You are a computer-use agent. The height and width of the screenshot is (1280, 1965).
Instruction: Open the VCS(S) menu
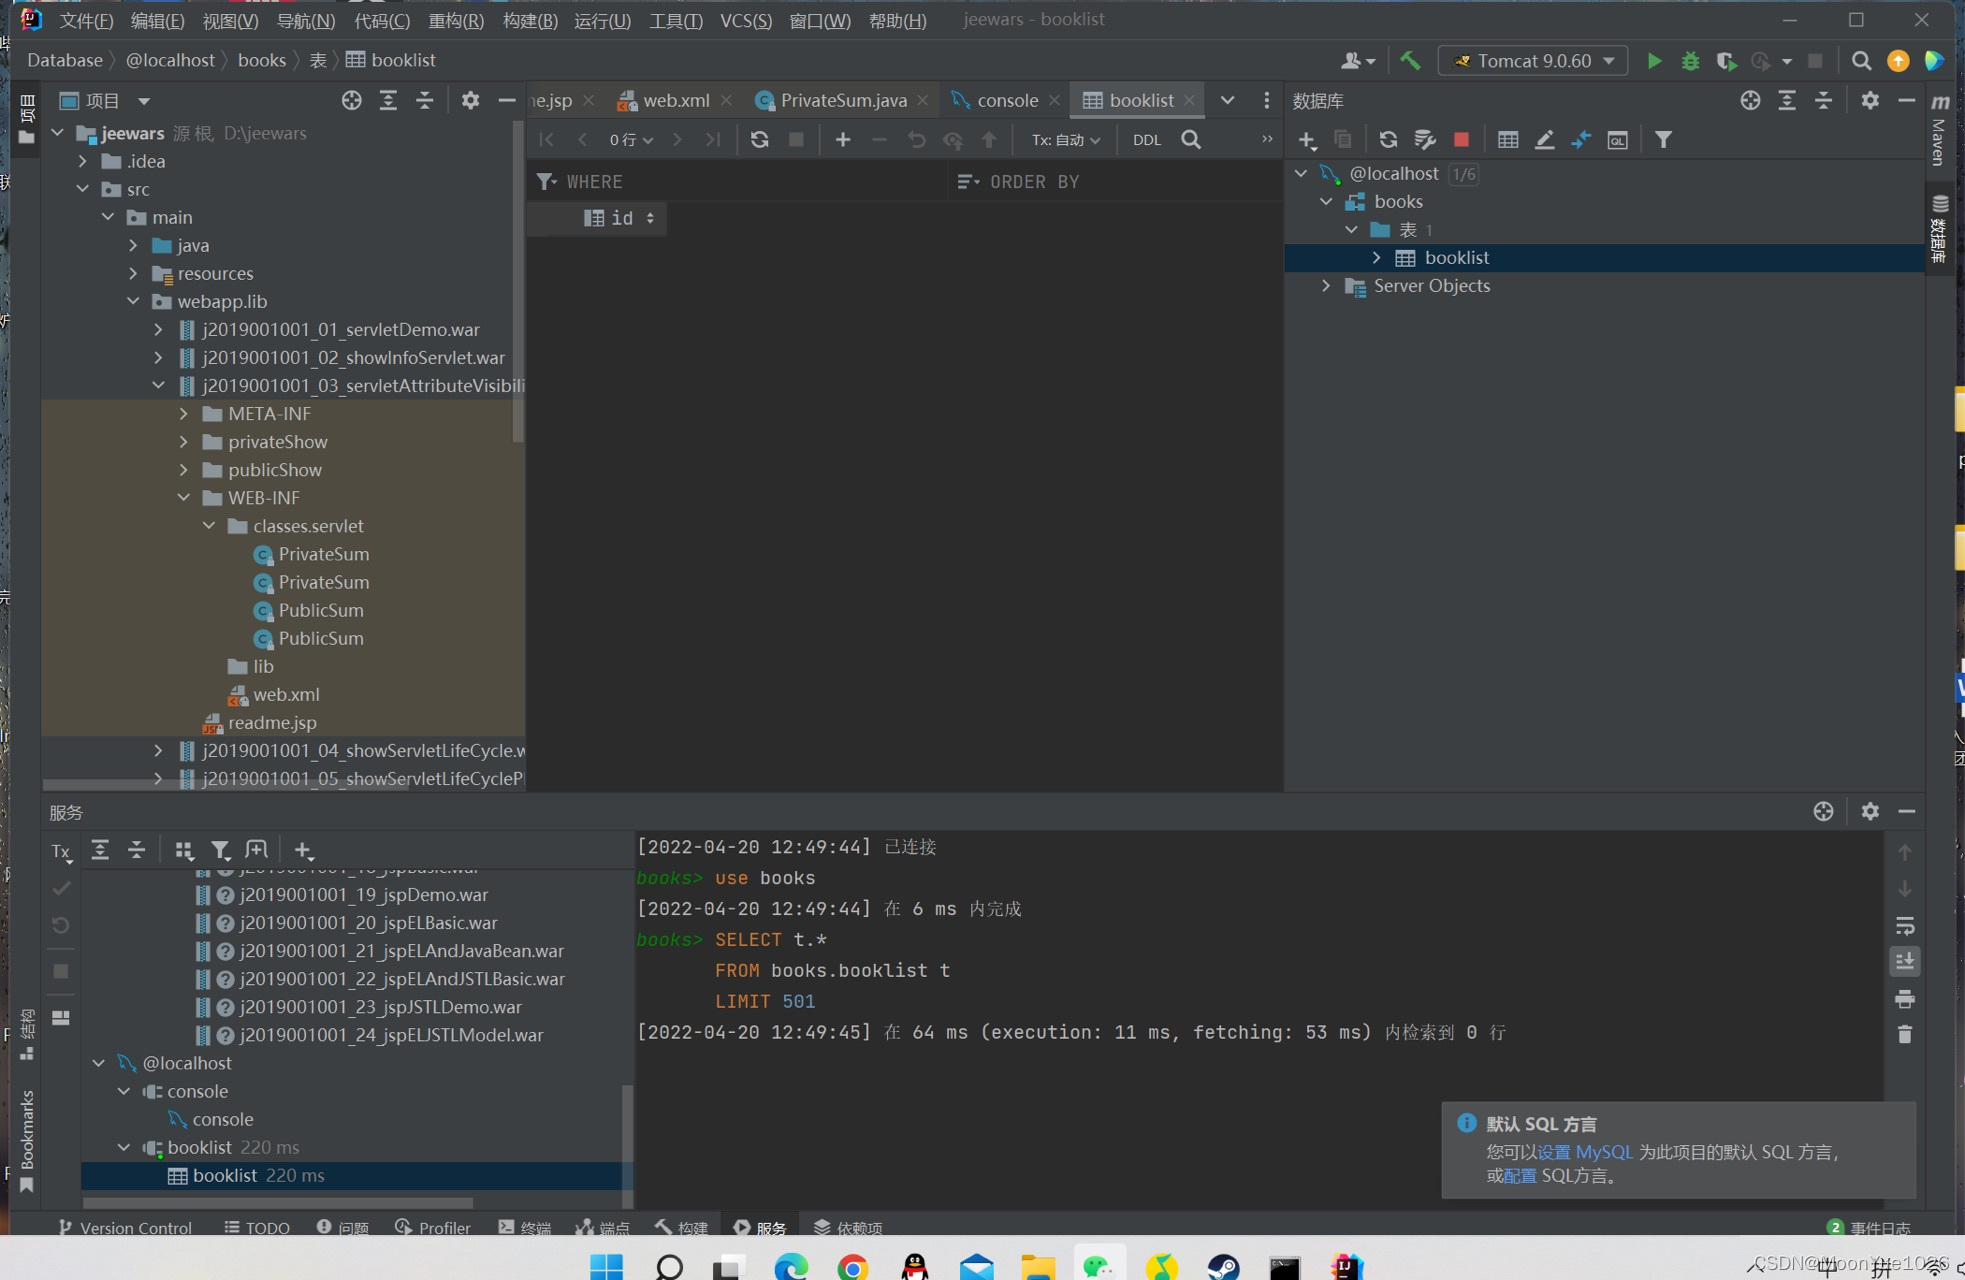746,20
